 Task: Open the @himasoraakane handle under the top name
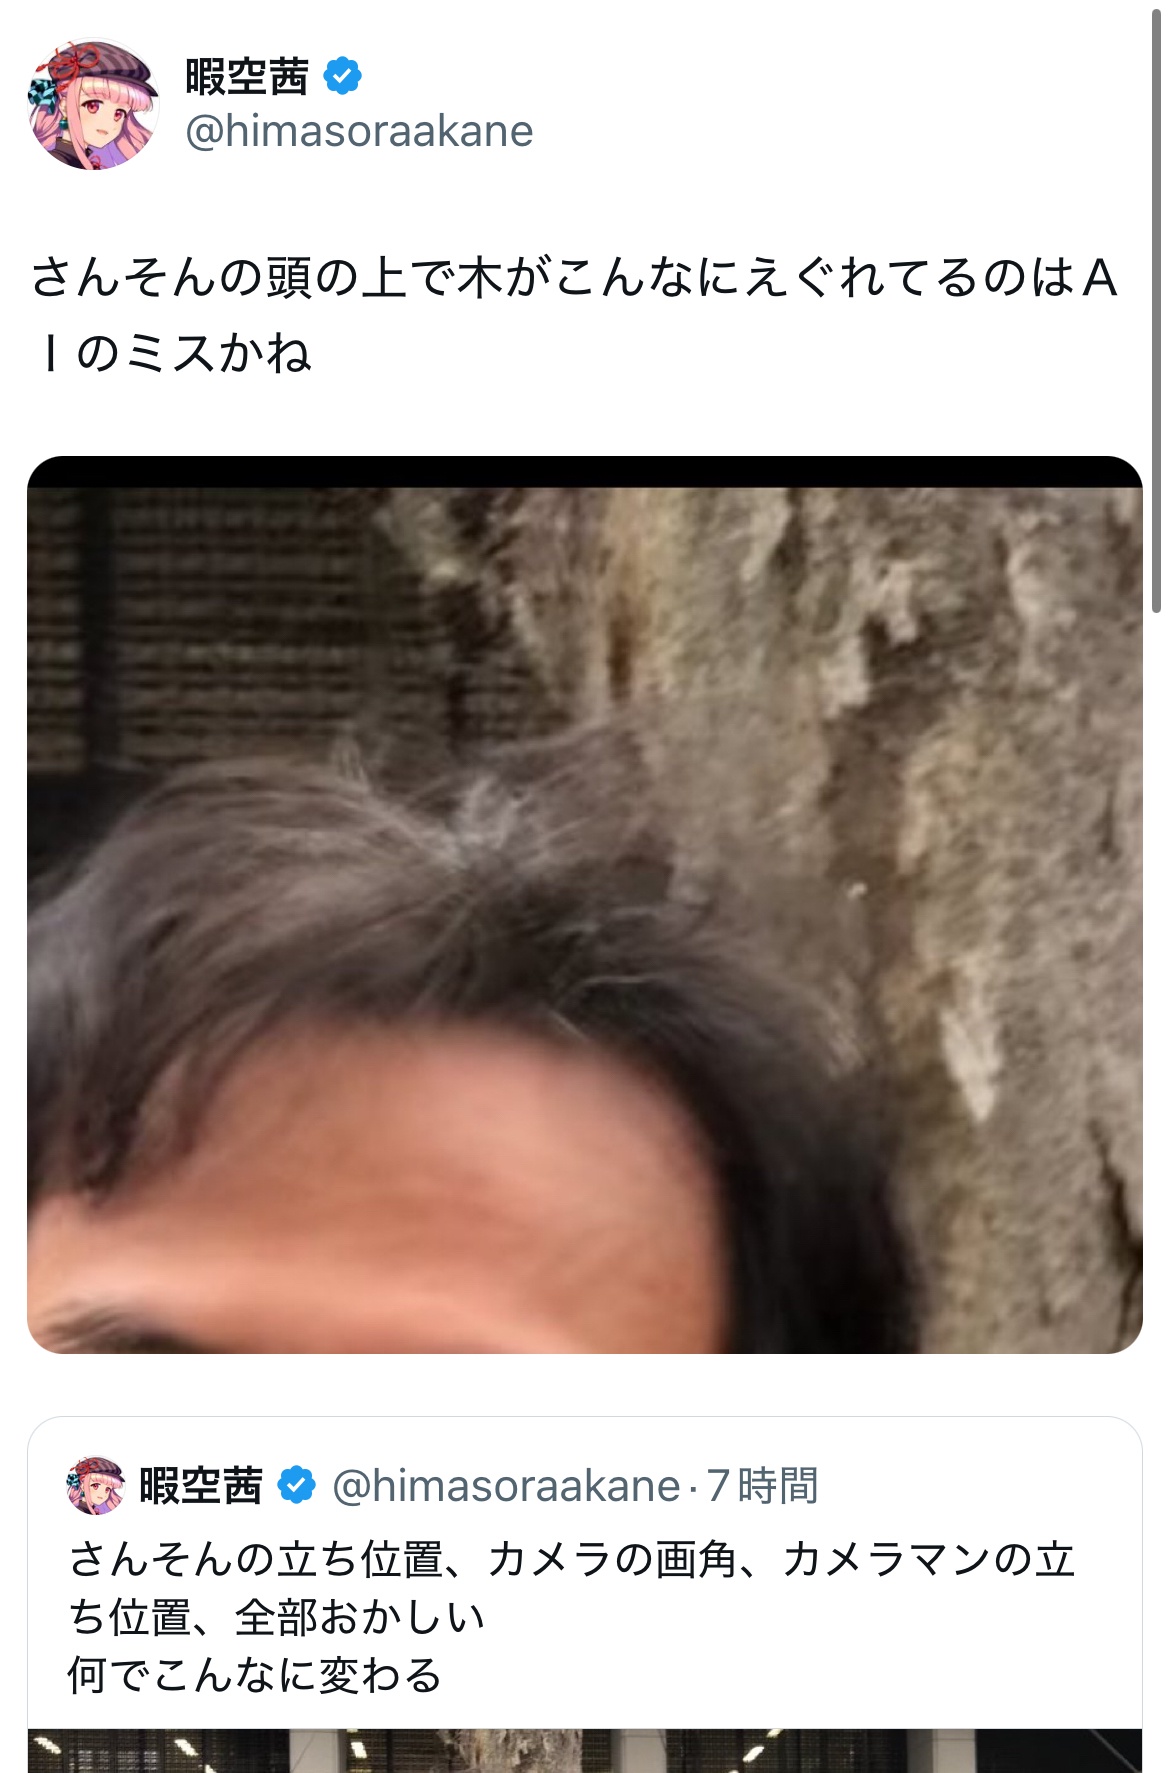pos(359,131)
